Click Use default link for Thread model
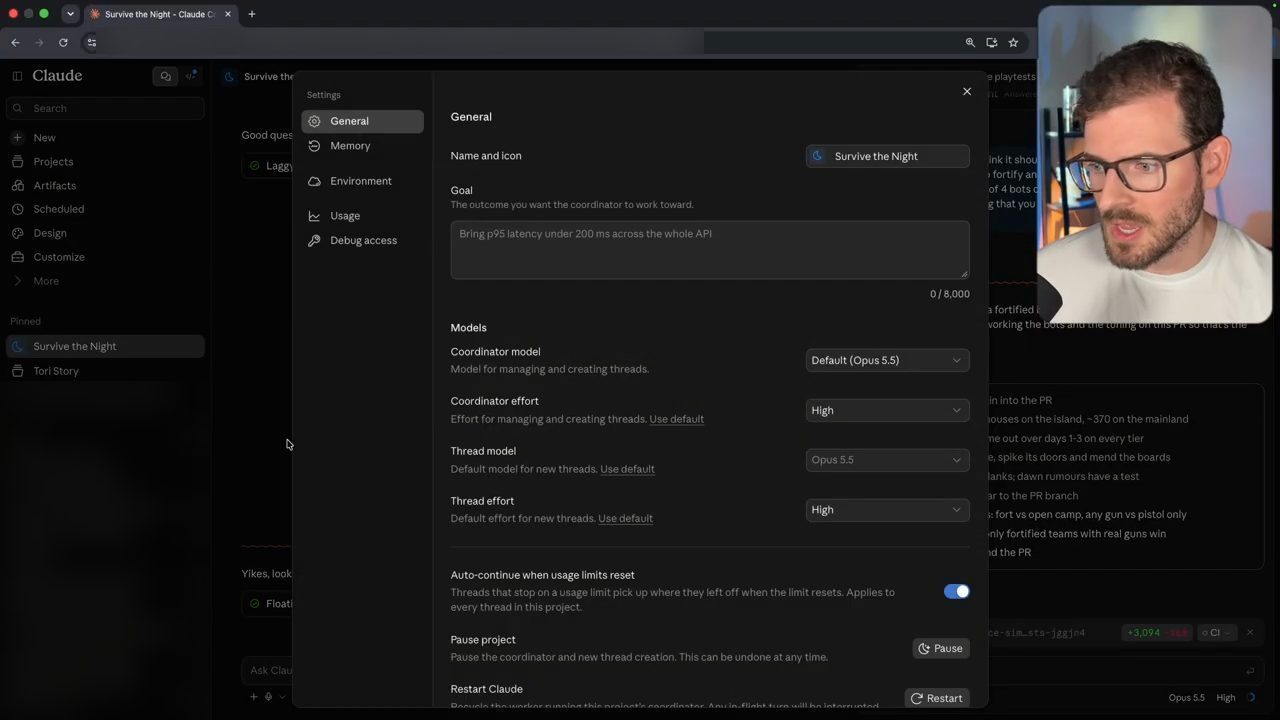 pyautogui.click(x=627, y=469)
